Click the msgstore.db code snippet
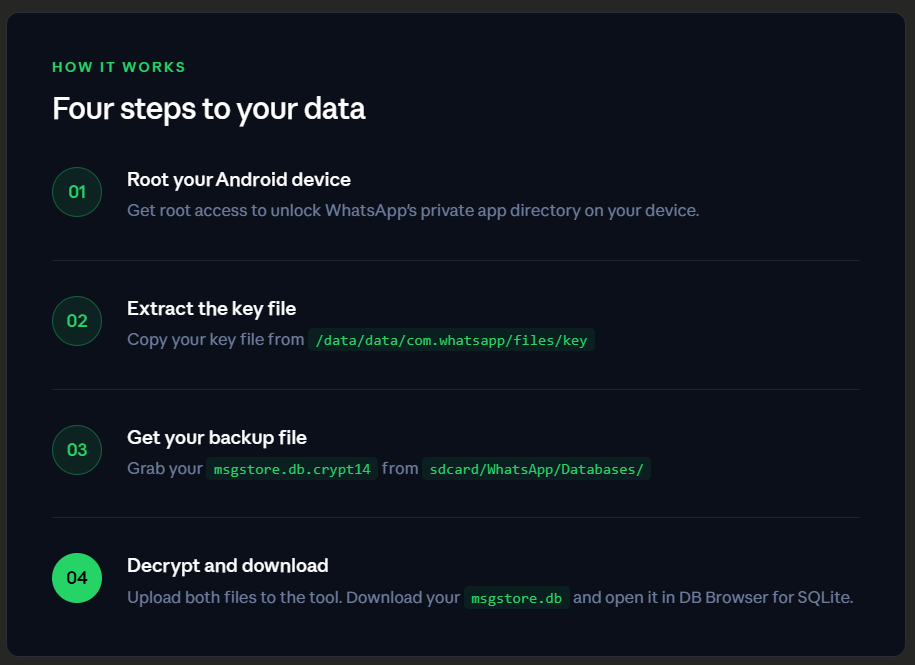The width and height of the screenshot is (915, 665). [x=516, y=598]
